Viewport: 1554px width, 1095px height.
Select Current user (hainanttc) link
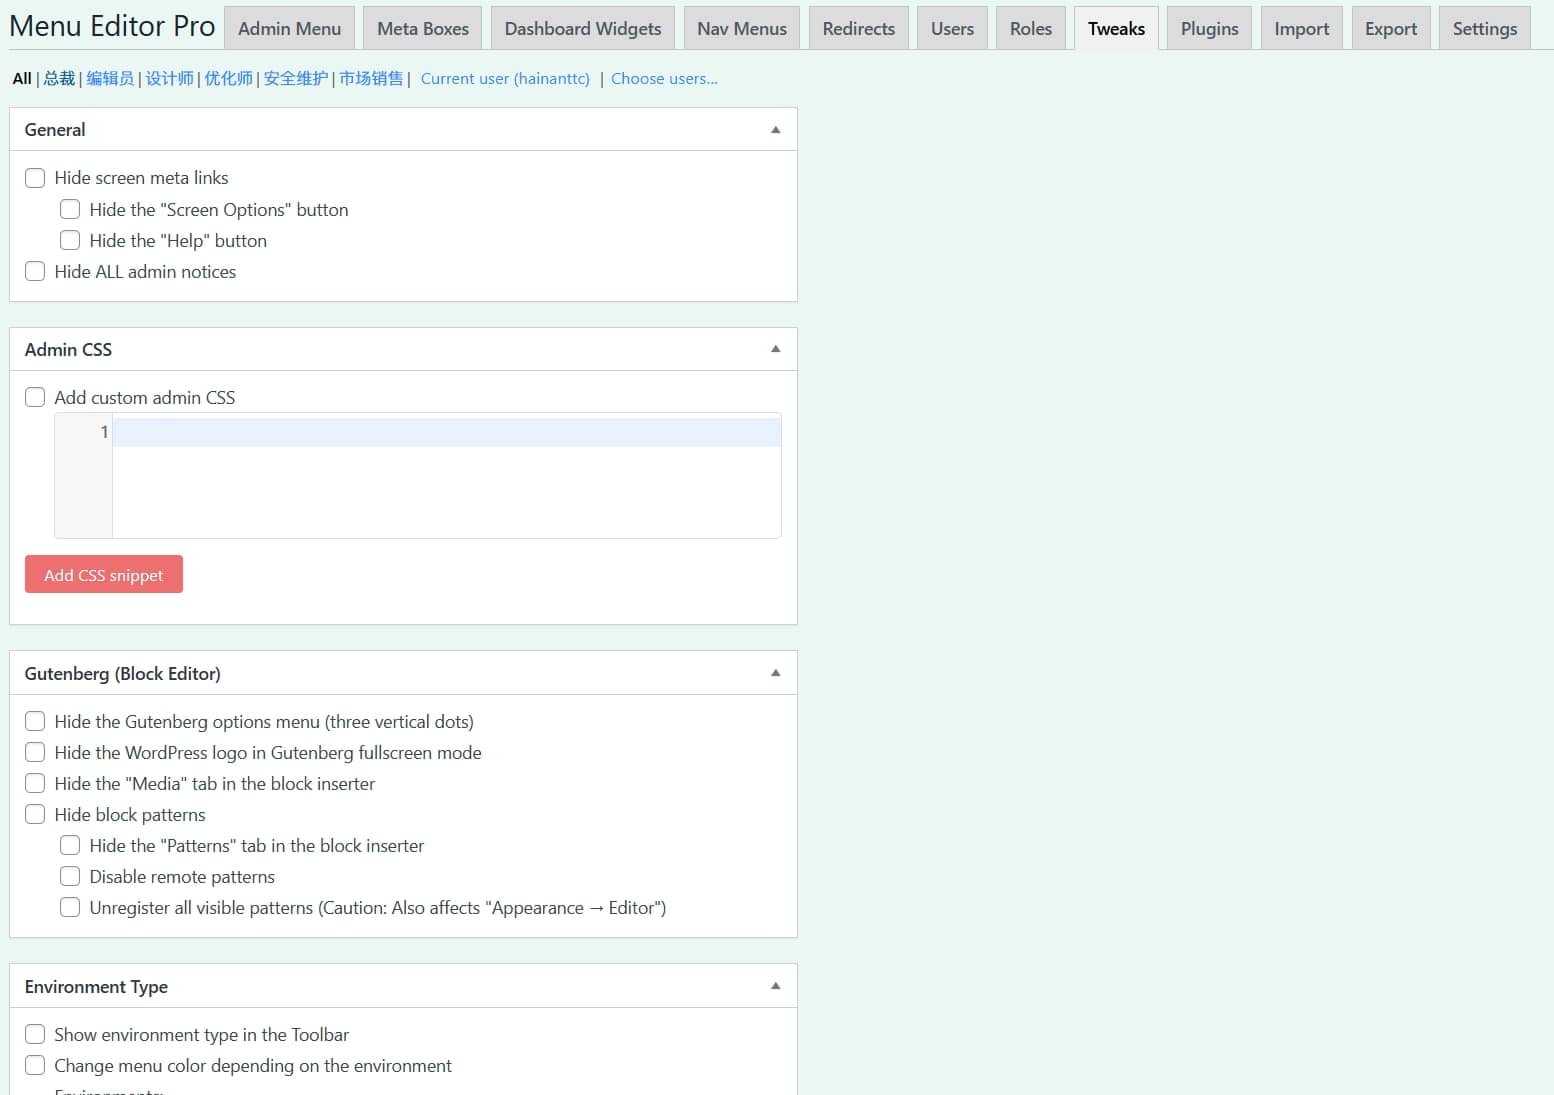coord(505,79)
